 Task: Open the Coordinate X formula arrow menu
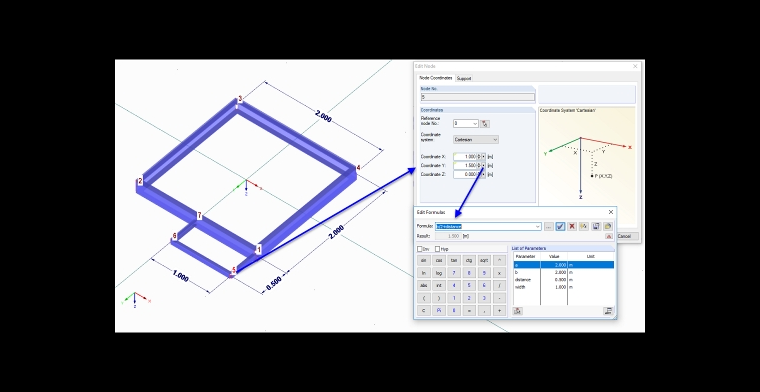[484, 157]
